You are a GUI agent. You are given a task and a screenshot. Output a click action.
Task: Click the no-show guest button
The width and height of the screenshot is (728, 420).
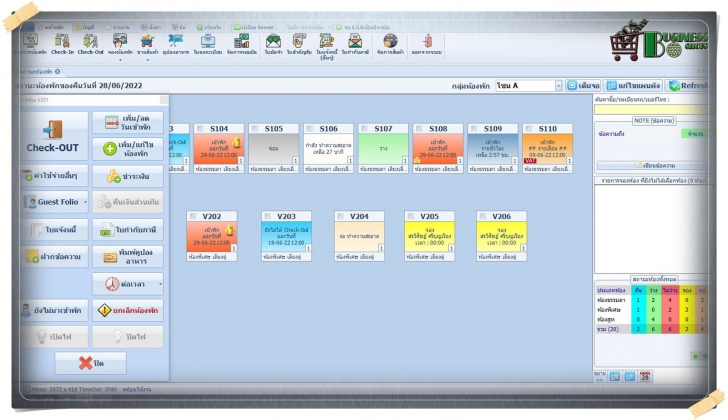54,310
